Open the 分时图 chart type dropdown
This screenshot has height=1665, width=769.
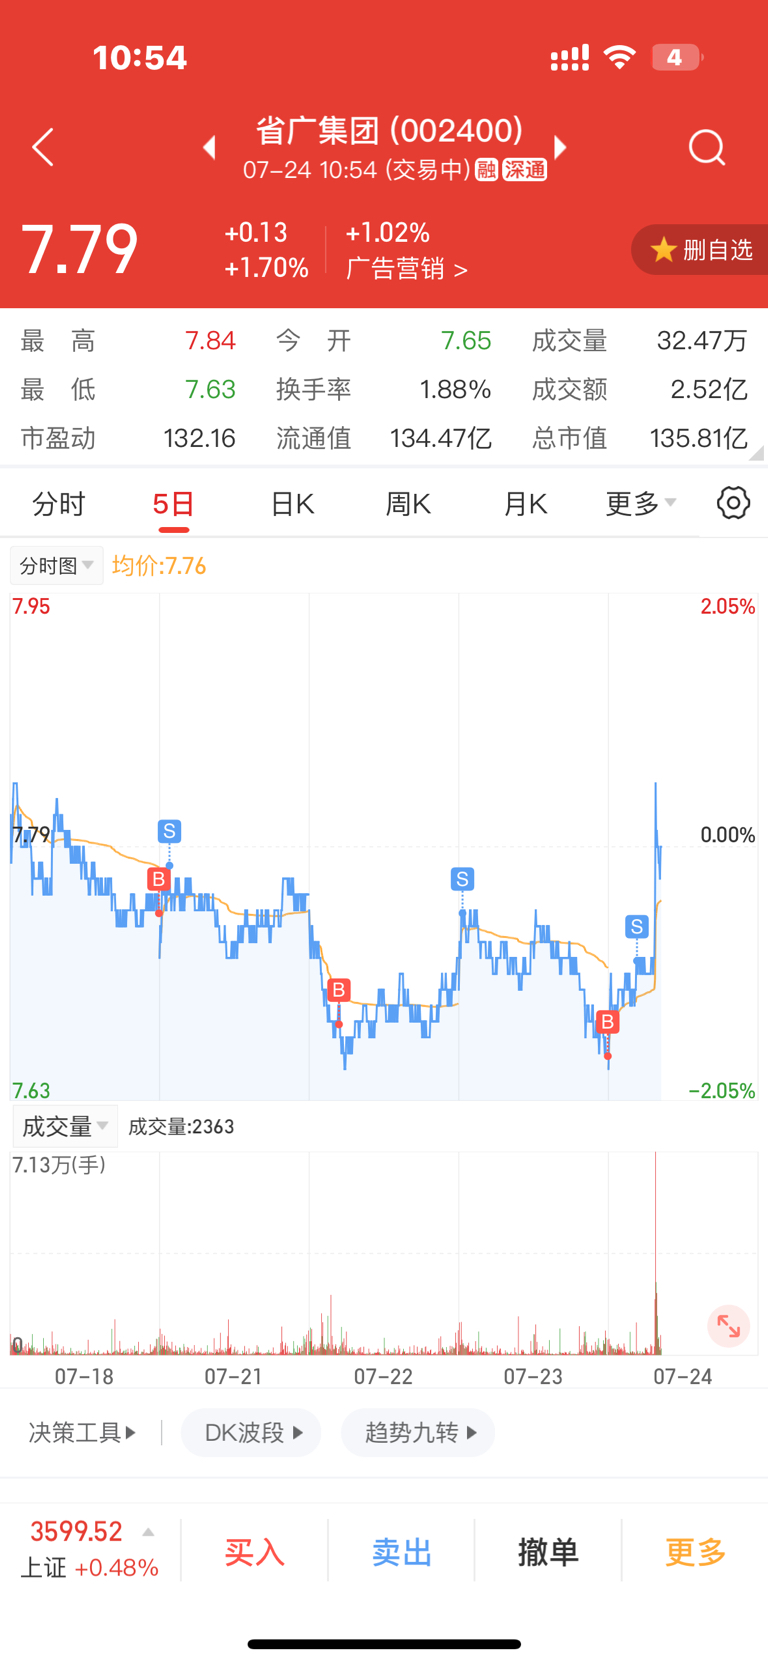coord(56,566)
